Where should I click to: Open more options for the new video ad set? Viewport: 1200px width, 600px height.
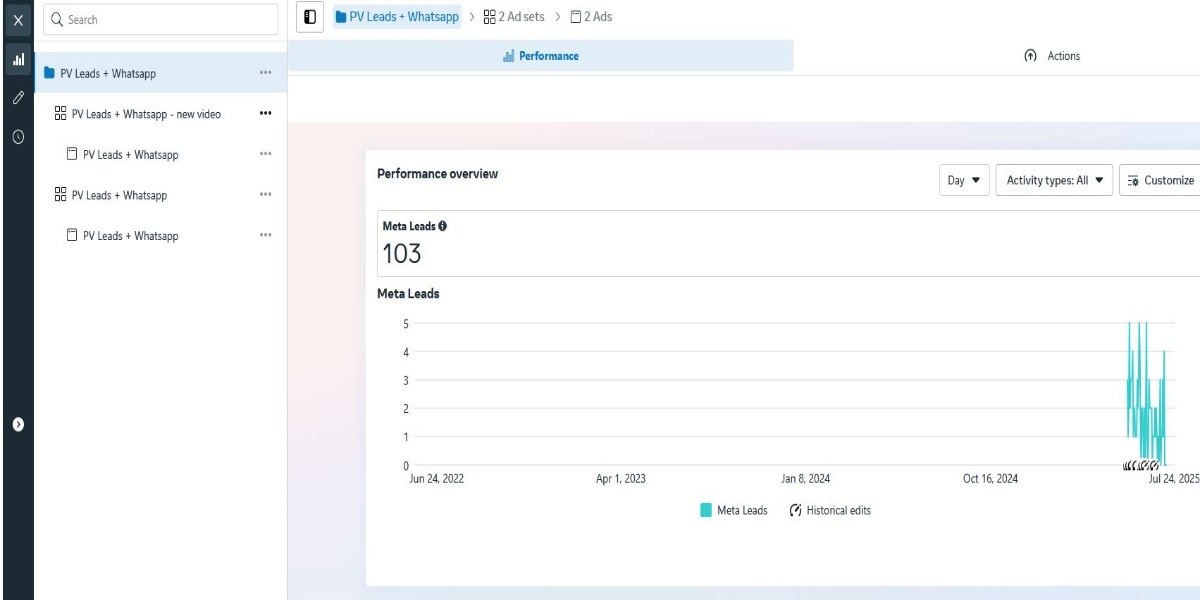pos(265,114)
